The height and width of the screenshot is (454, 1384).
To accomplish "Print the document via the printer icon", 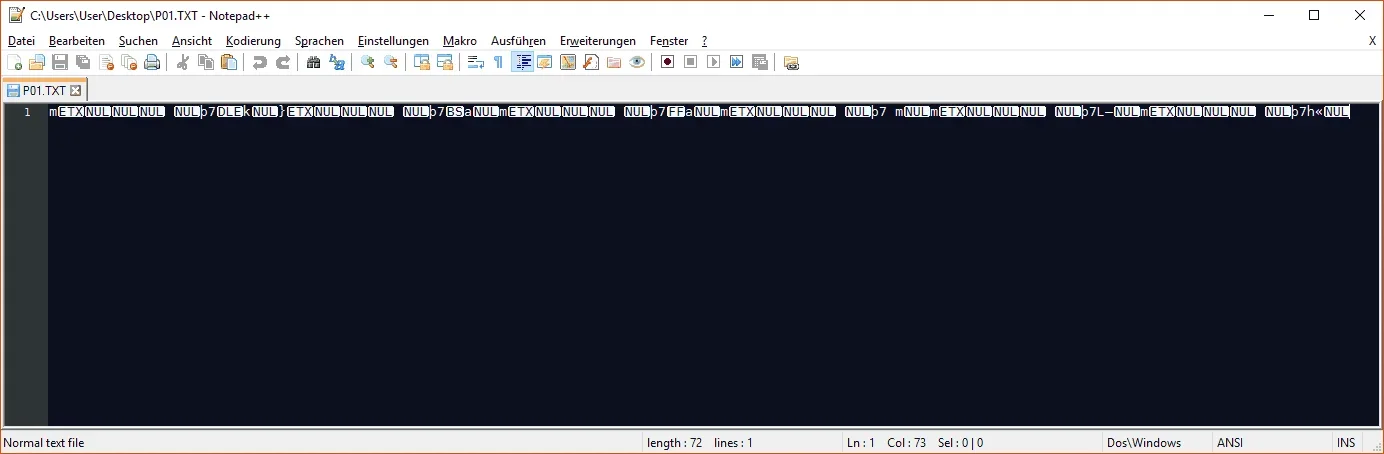I will pyautogui.click(x=152, y=62).
